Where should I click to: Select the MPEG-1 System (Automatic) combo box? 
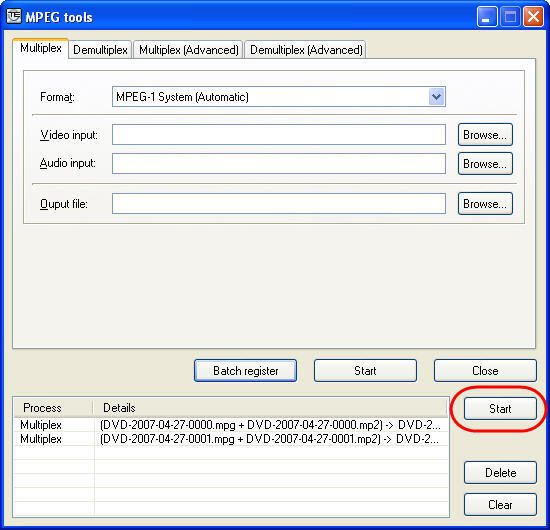pos(279,96)
